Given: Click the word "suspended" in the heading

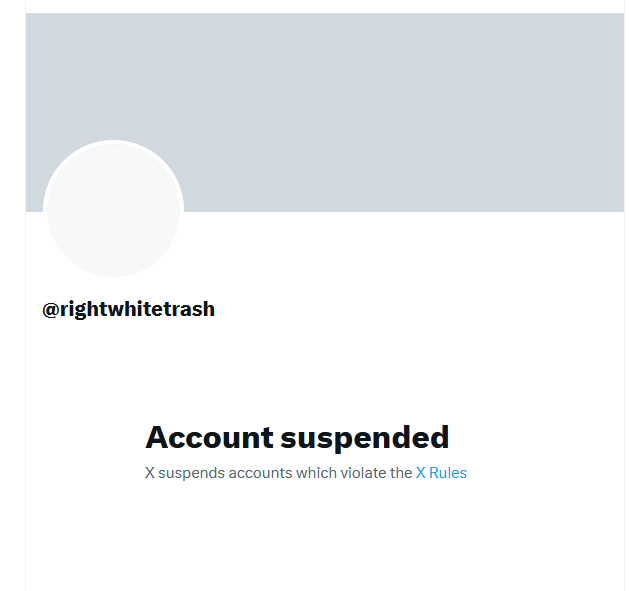Looking at the screenshot, I should click(x=365, y=439).
